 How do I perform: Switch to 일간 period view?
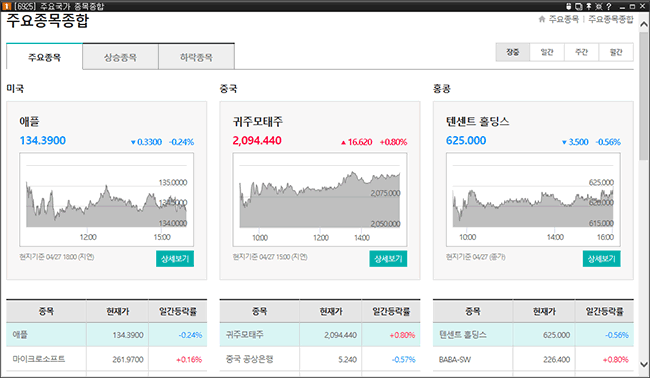click(x=547, y=52)
